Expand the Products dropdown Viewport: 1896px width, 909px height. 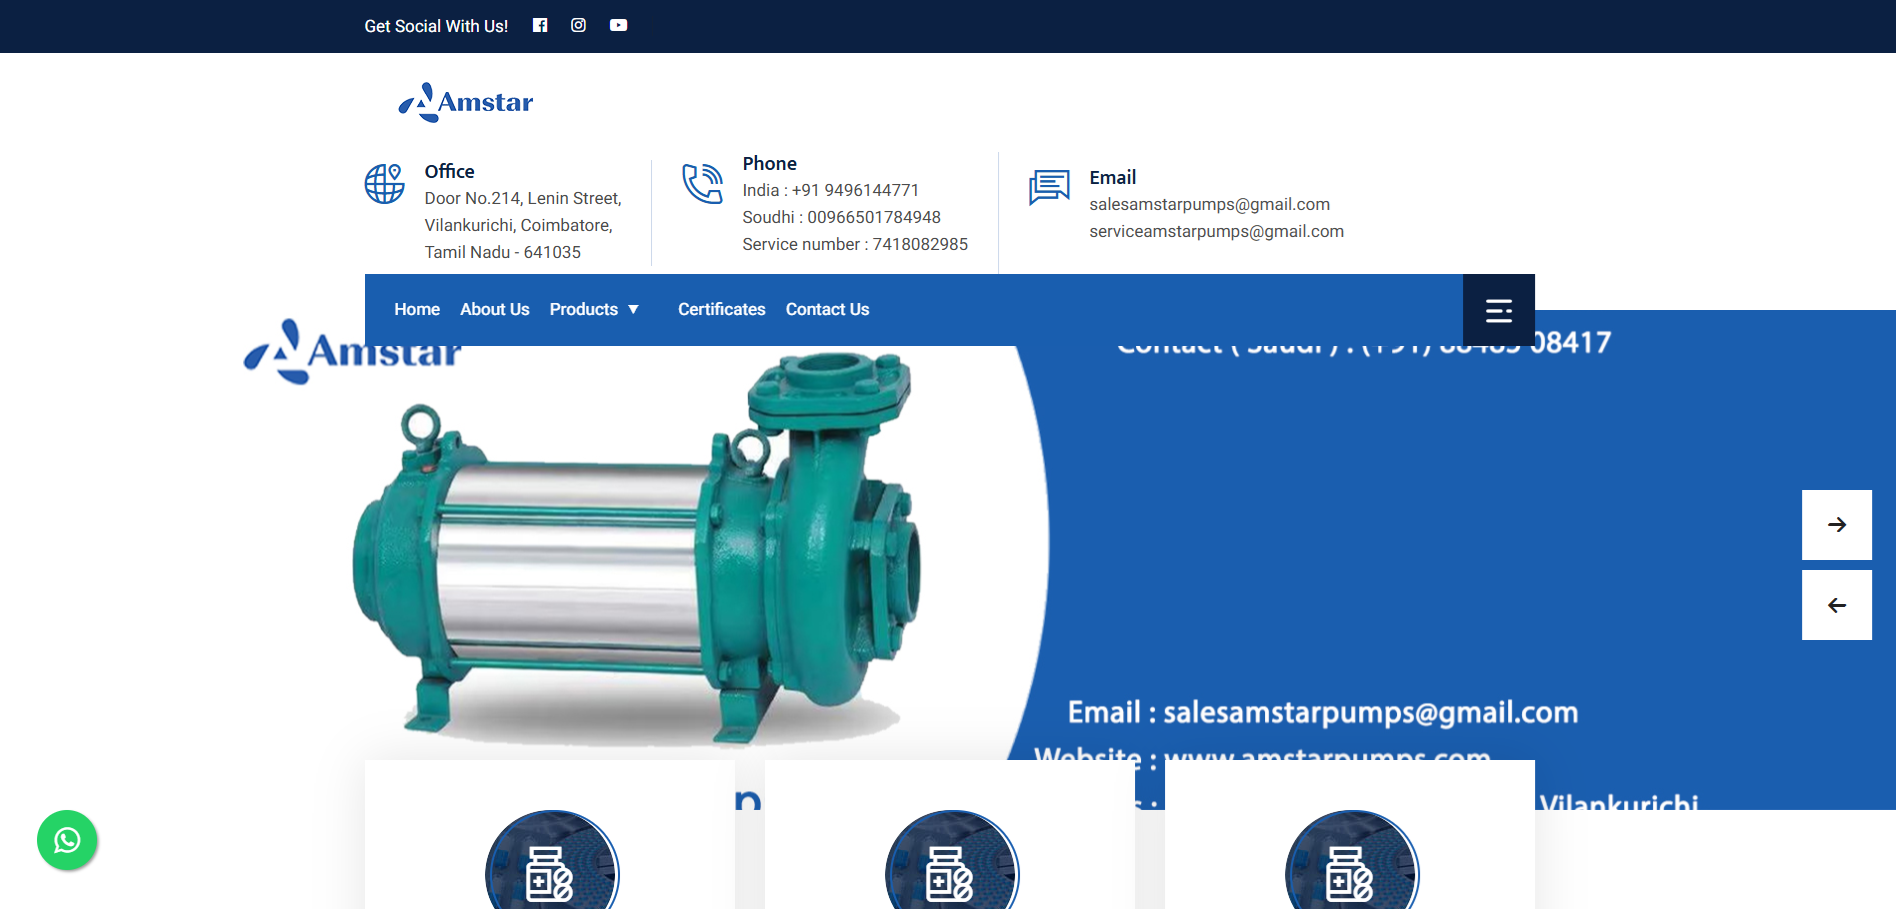(x=594, y=309)
